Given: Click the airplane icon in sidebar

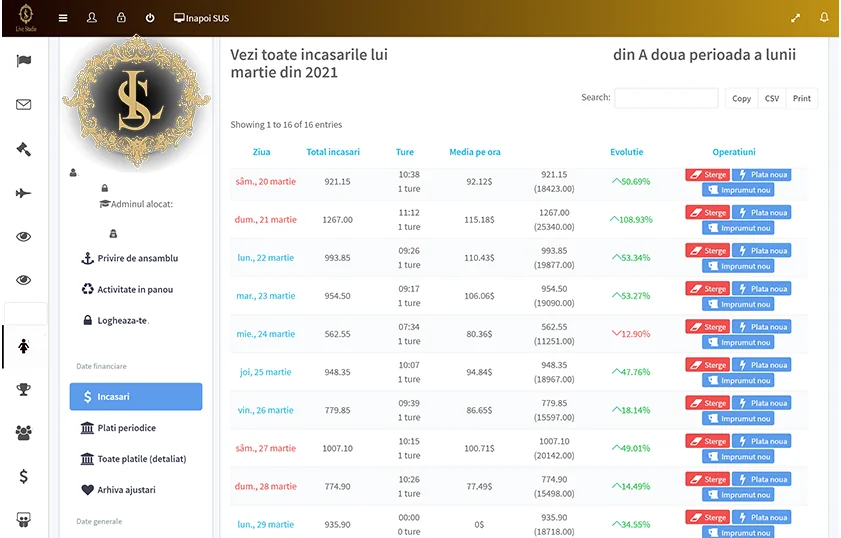Looking at the screenshot, I should click(24, 193).
